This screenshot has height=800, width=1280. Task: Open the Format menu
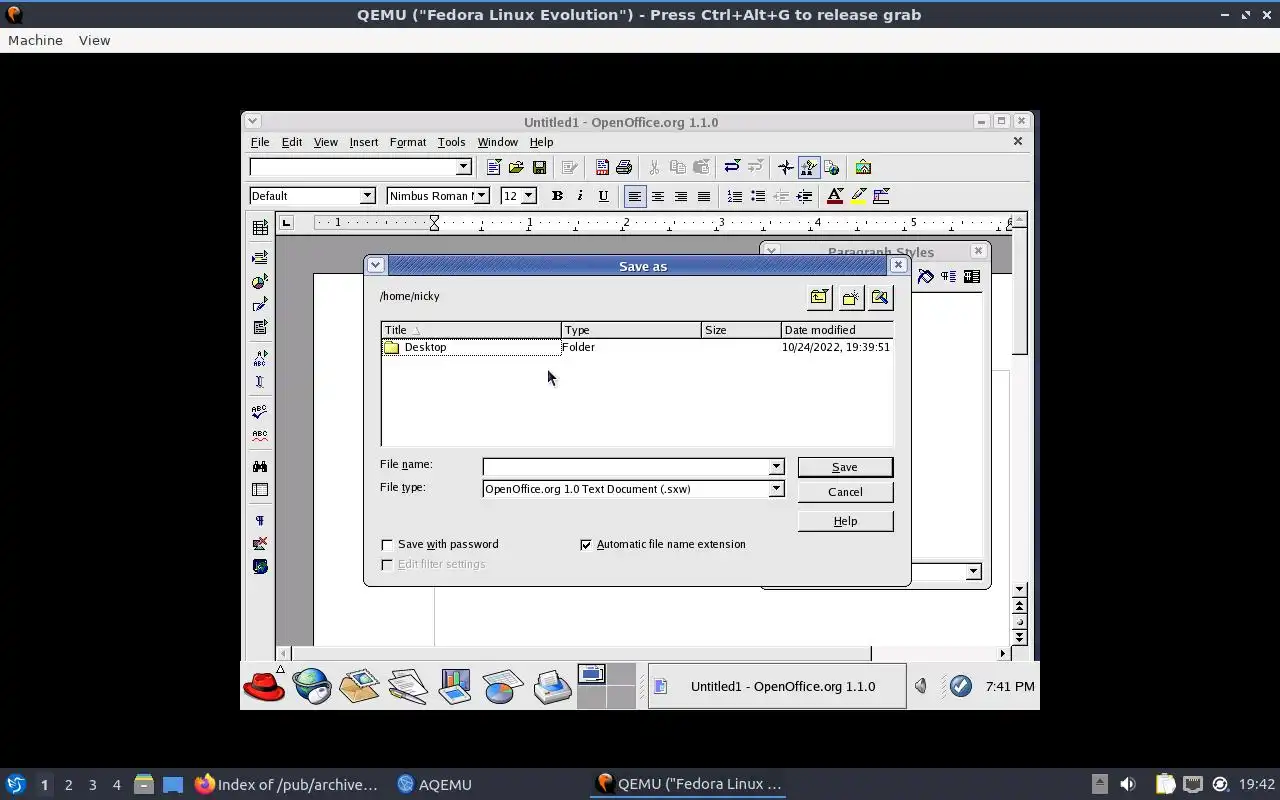click(408, 142)
